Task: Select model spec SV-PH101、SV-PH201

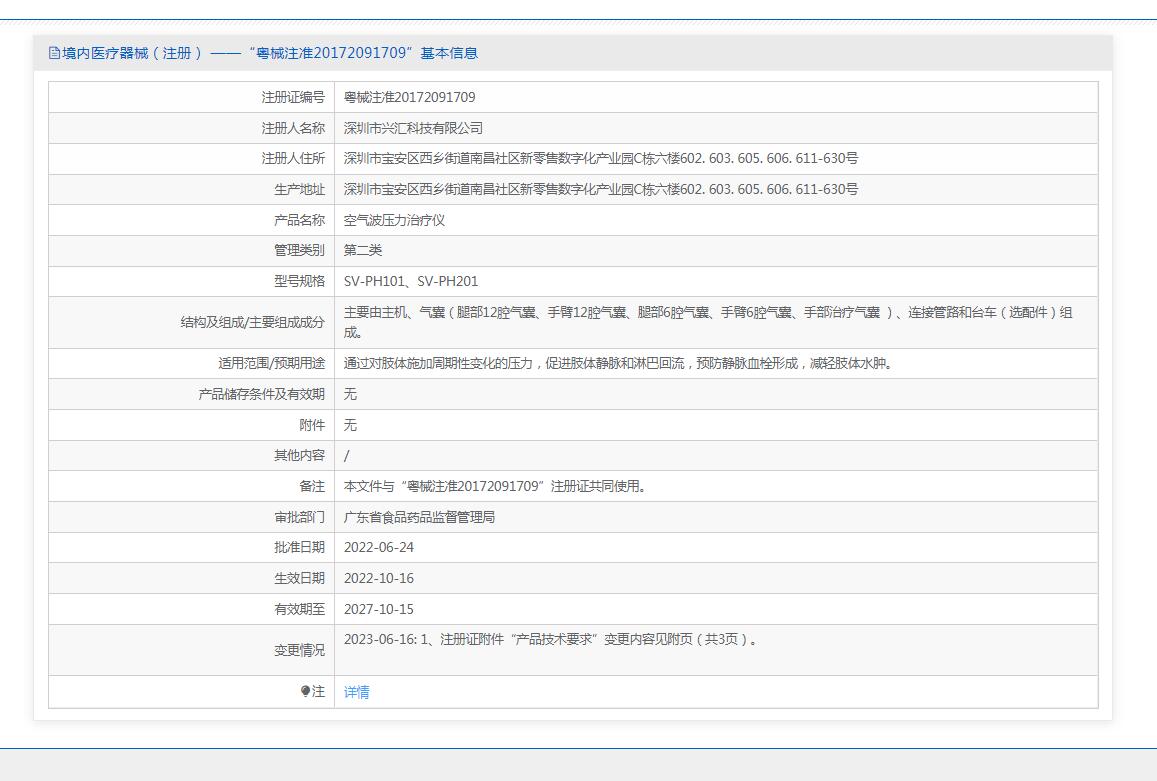Action: click(x=411, y=281)
